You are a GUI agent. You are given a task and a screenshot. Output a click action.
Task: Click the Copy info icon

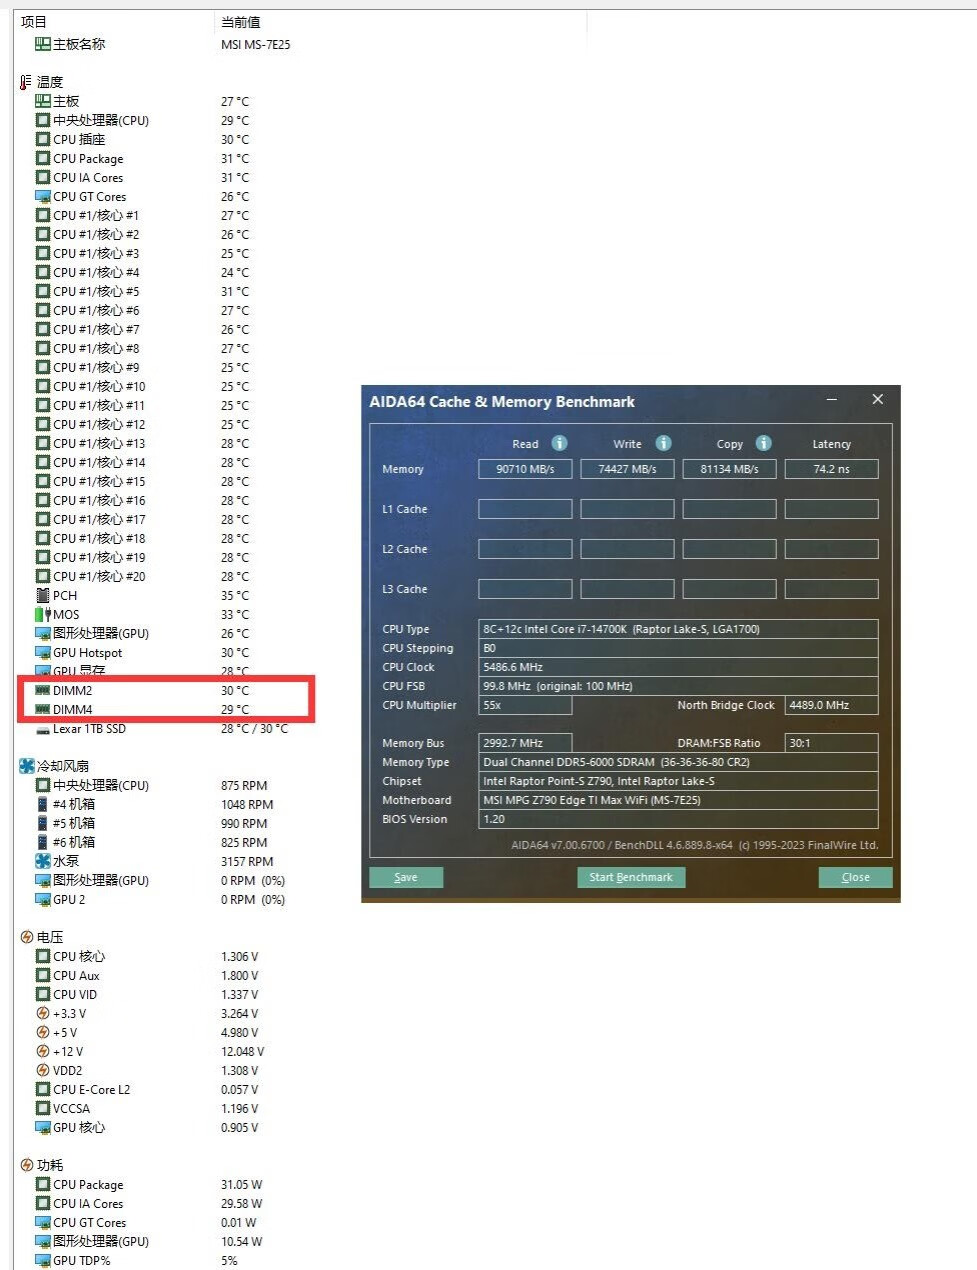click(763, 443)
